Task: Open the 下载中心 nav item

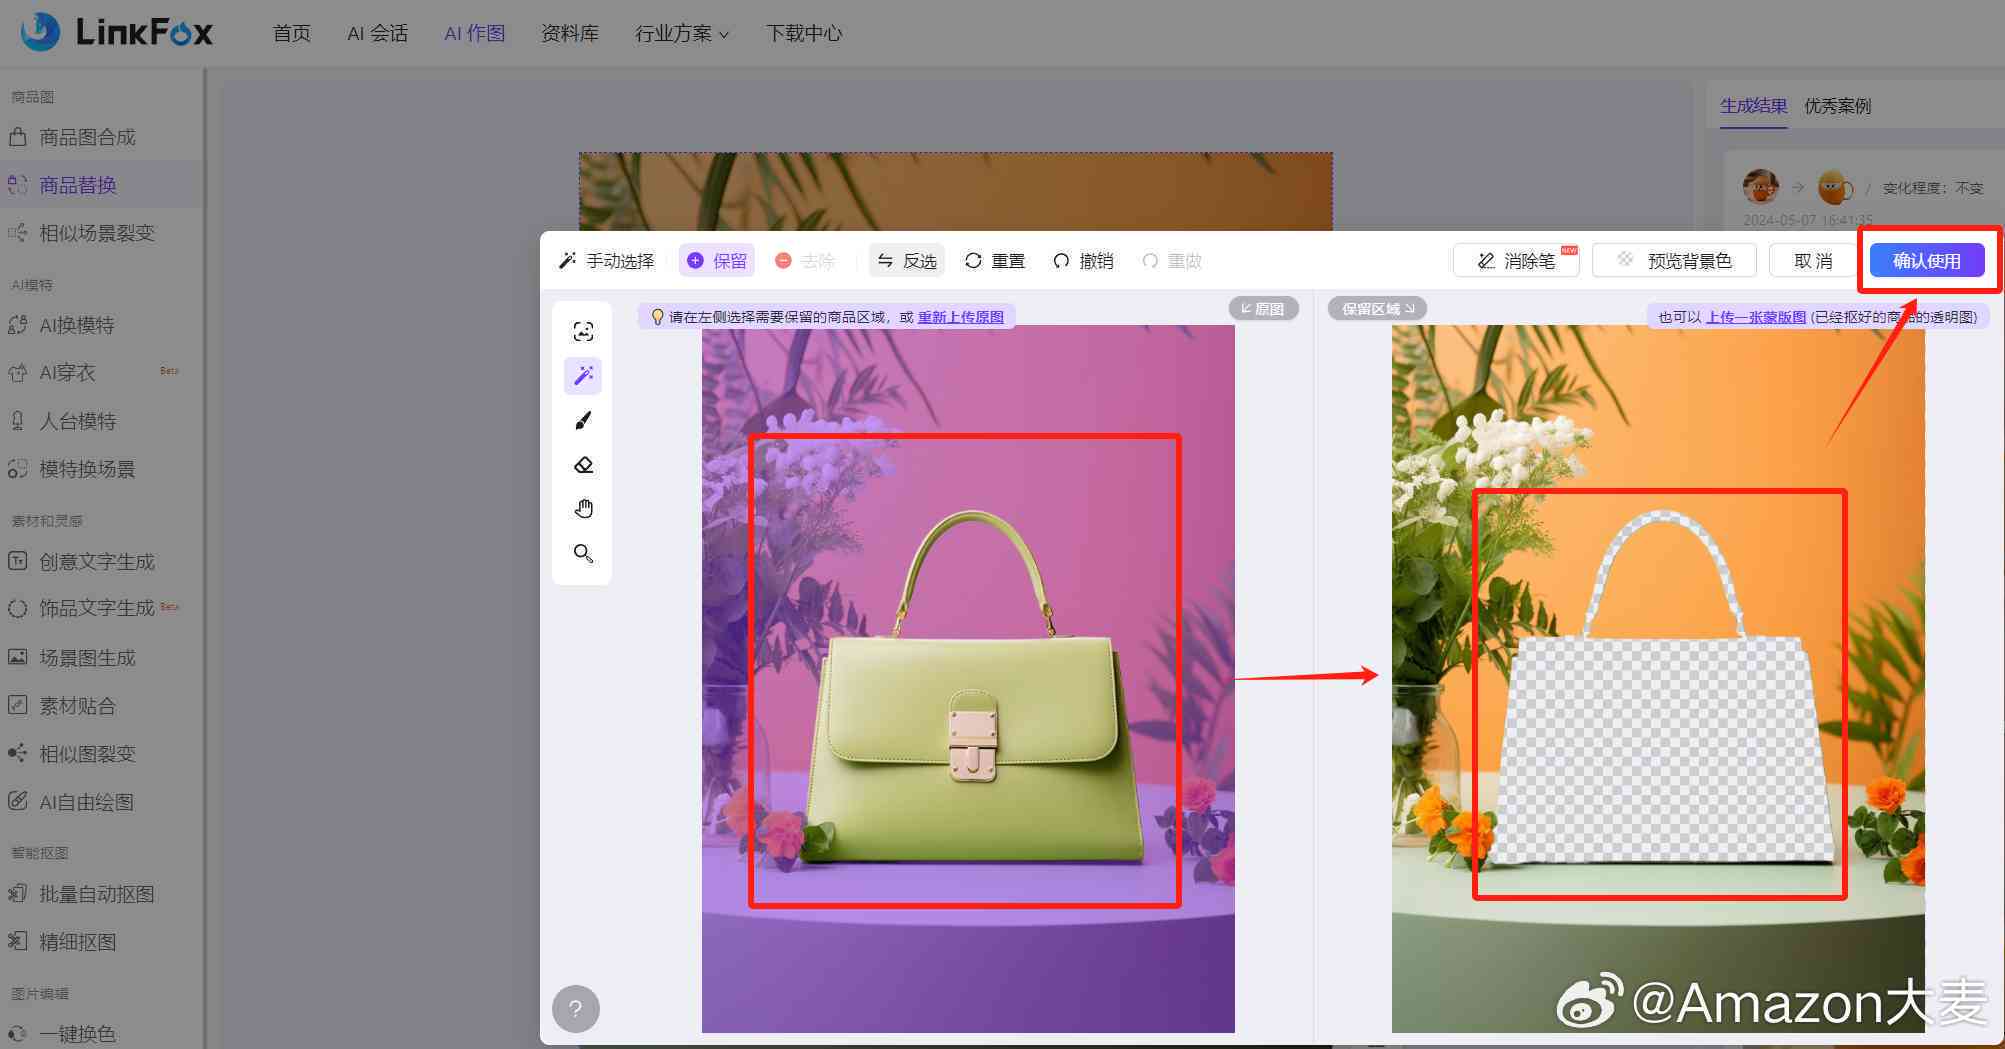Action: (804, 33)
